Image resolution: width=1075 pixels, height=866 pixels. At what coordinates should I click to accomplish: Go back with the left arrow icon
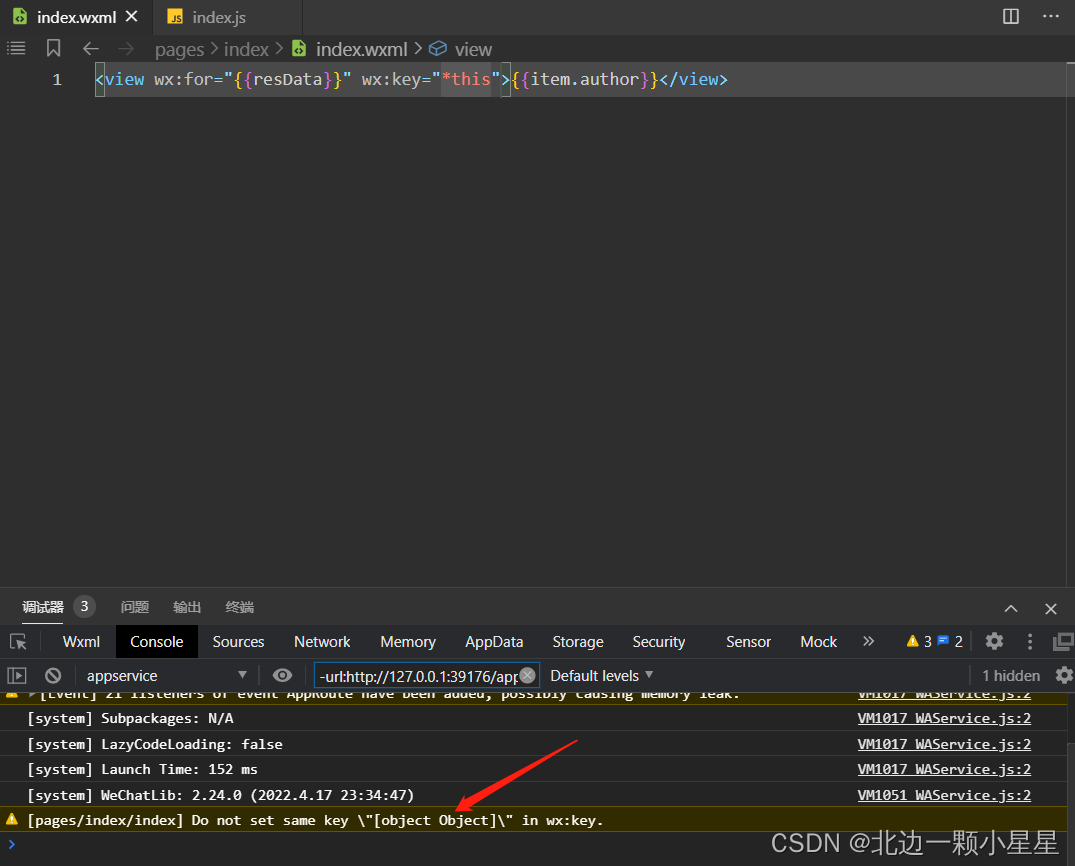click(x=90, y=49)
